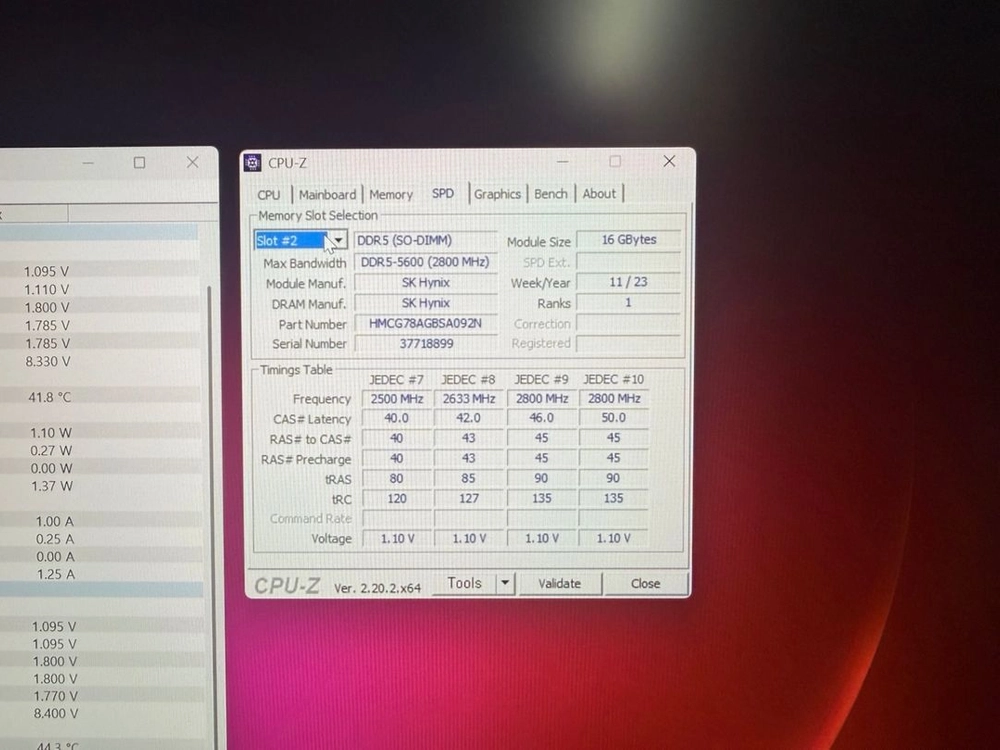Click the DDR5 (SO-DIMM) type field
The width and height of the screenshot is (1000, 750).
tap(425, 240)
